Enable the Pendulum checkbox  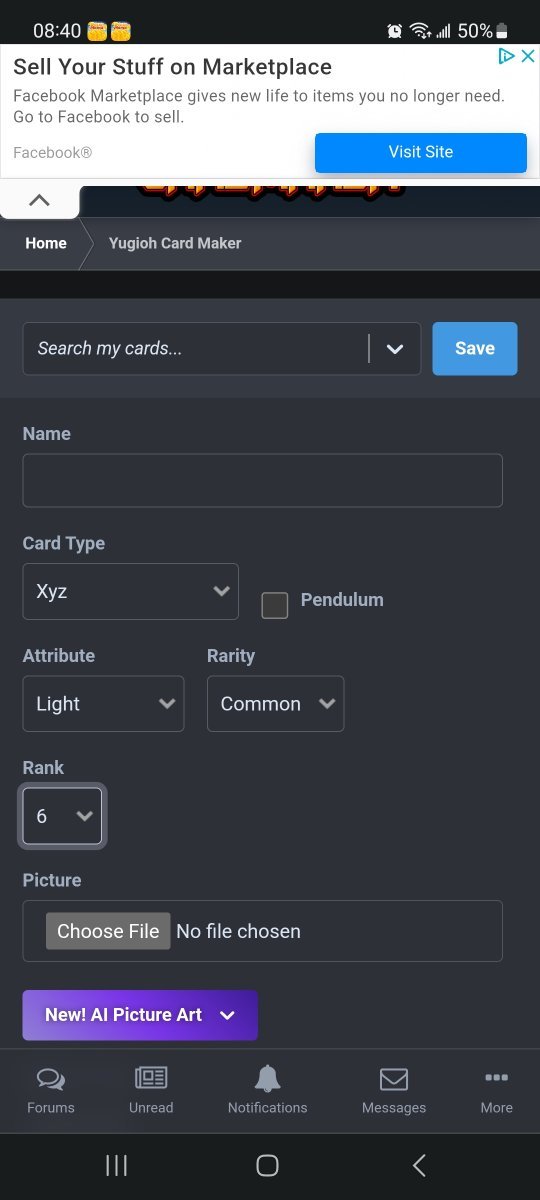[274, 605]
